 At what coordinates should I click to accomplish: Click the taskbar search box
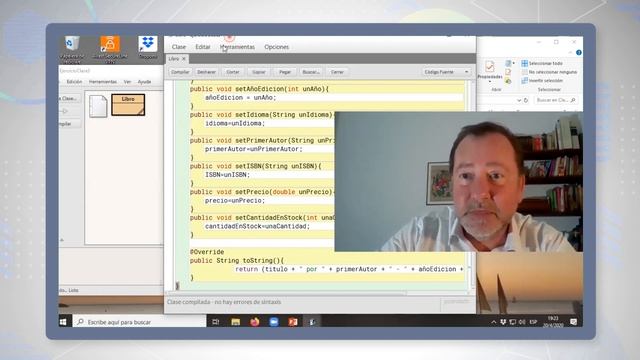click(140, 322)
